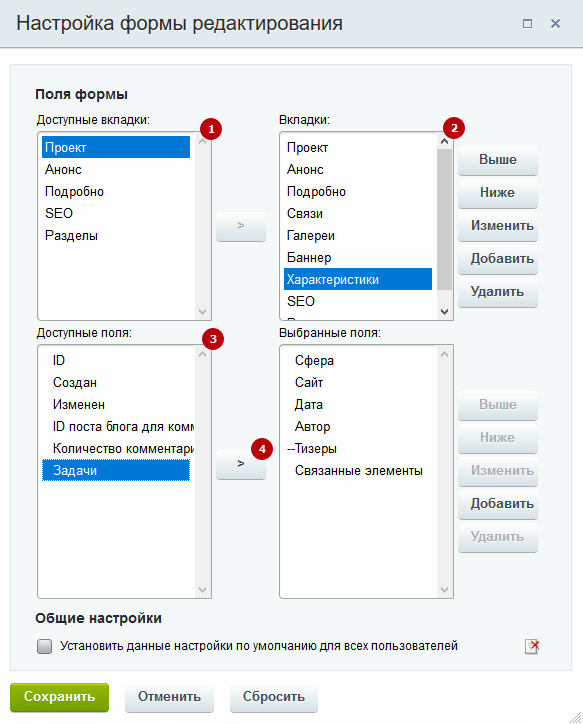The image size is (583, 724).
Task: Click the vertical scrollbar thumb of the Вкладки list
Action: 445,219
